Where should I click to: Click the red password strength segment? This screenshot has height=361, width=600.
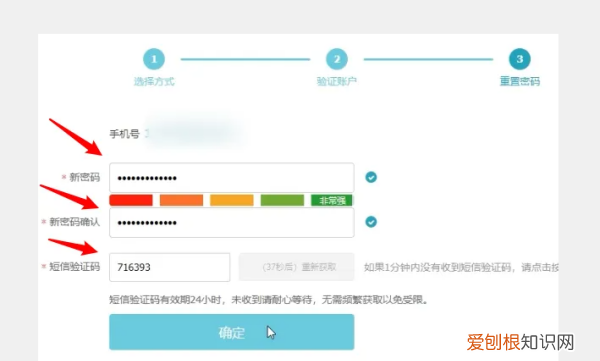click(x=131, y=200)
